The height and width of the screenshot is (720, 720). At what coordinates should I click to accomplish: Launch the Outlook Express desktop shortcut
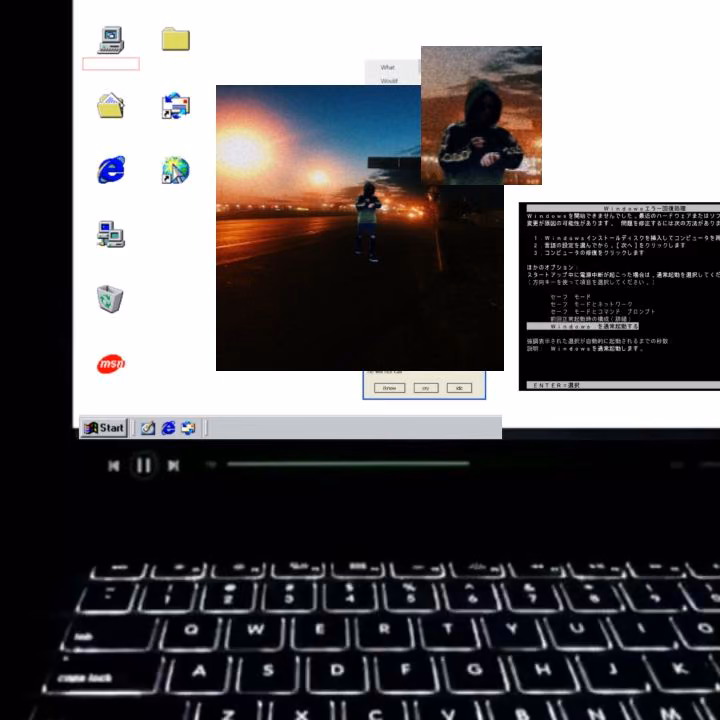pyautogui.click(x=175, y=106)
